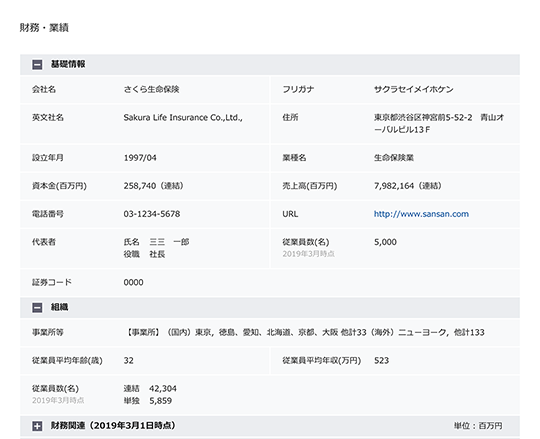540x439 pixels.
Task: Click the 売上高(百万円) label
Action: (x=310, y=186)
